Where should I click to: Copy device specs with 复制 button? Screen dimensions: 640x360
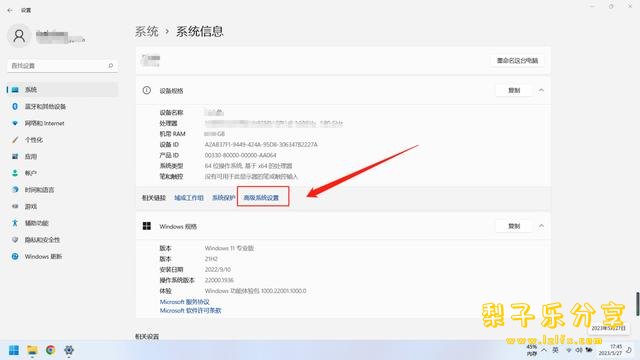[x=514, y=91]
